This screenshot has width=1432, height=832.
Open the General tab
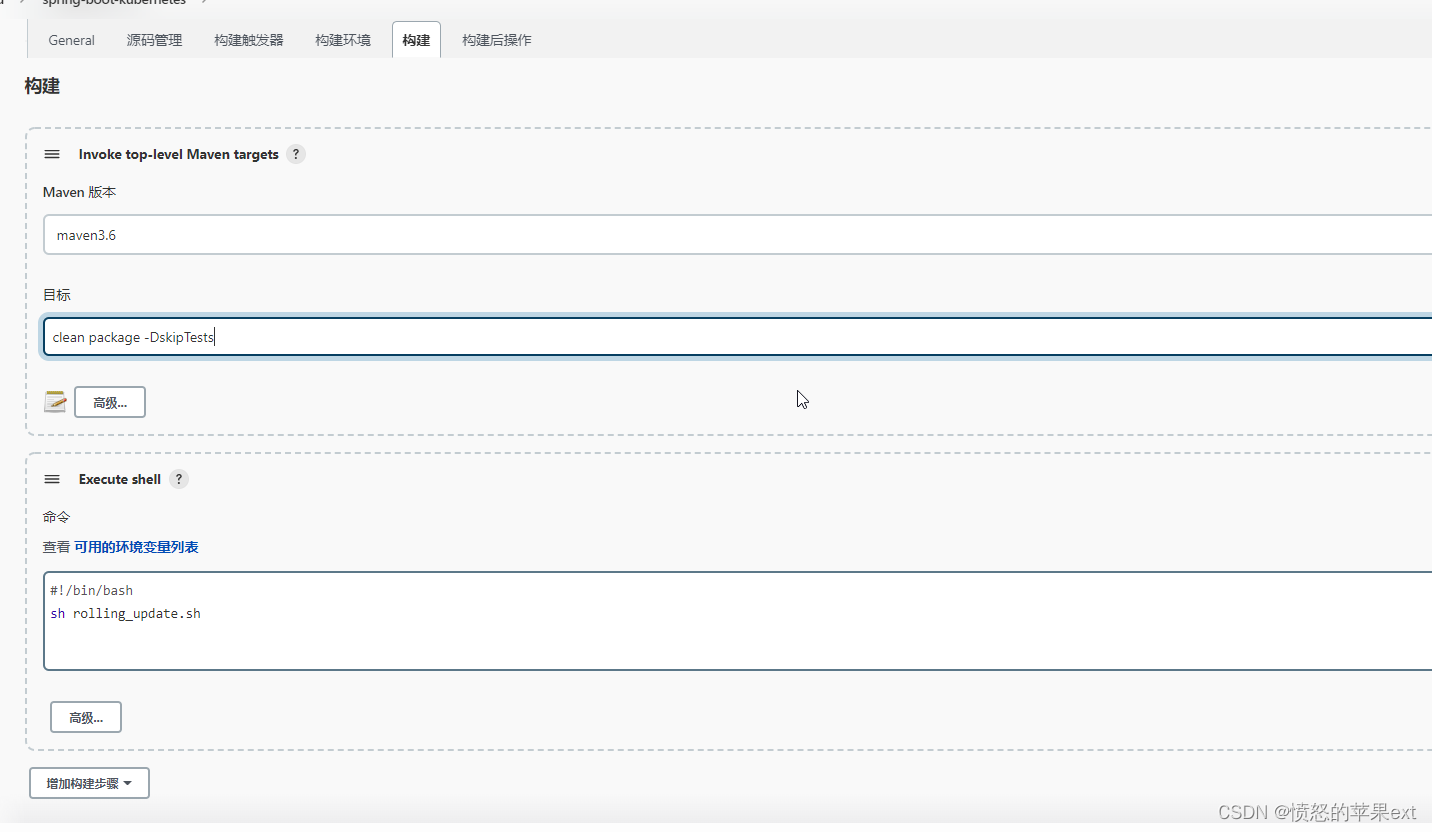72,40
